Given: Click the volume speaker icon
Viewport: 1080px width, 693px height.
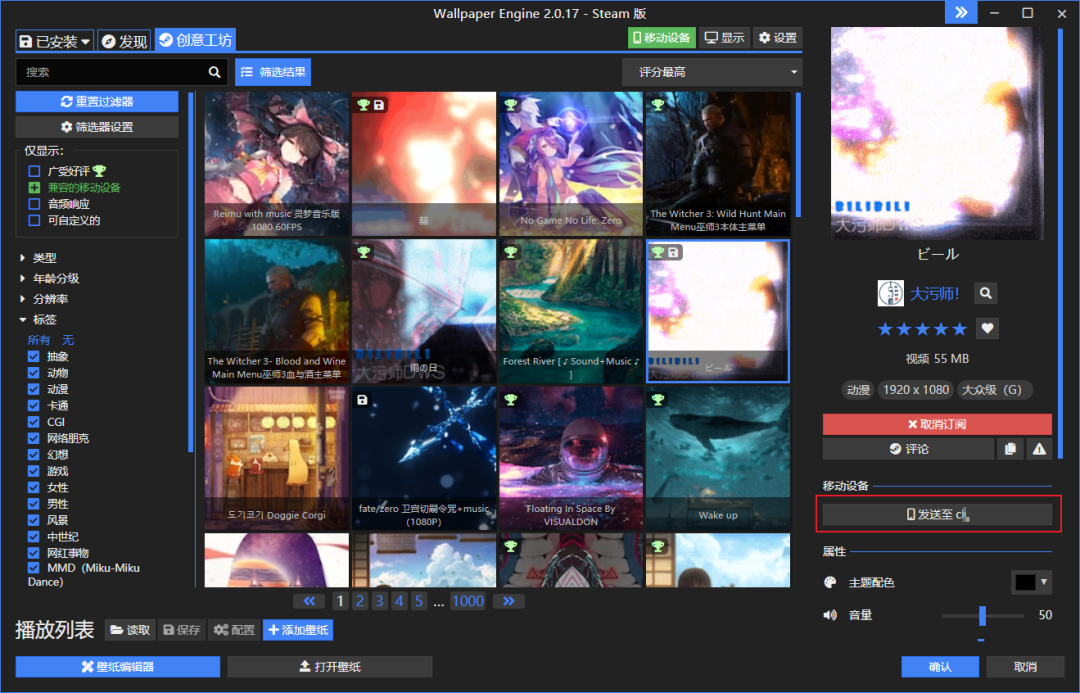Looking at the screenshot, I should [x=830, y=615].
